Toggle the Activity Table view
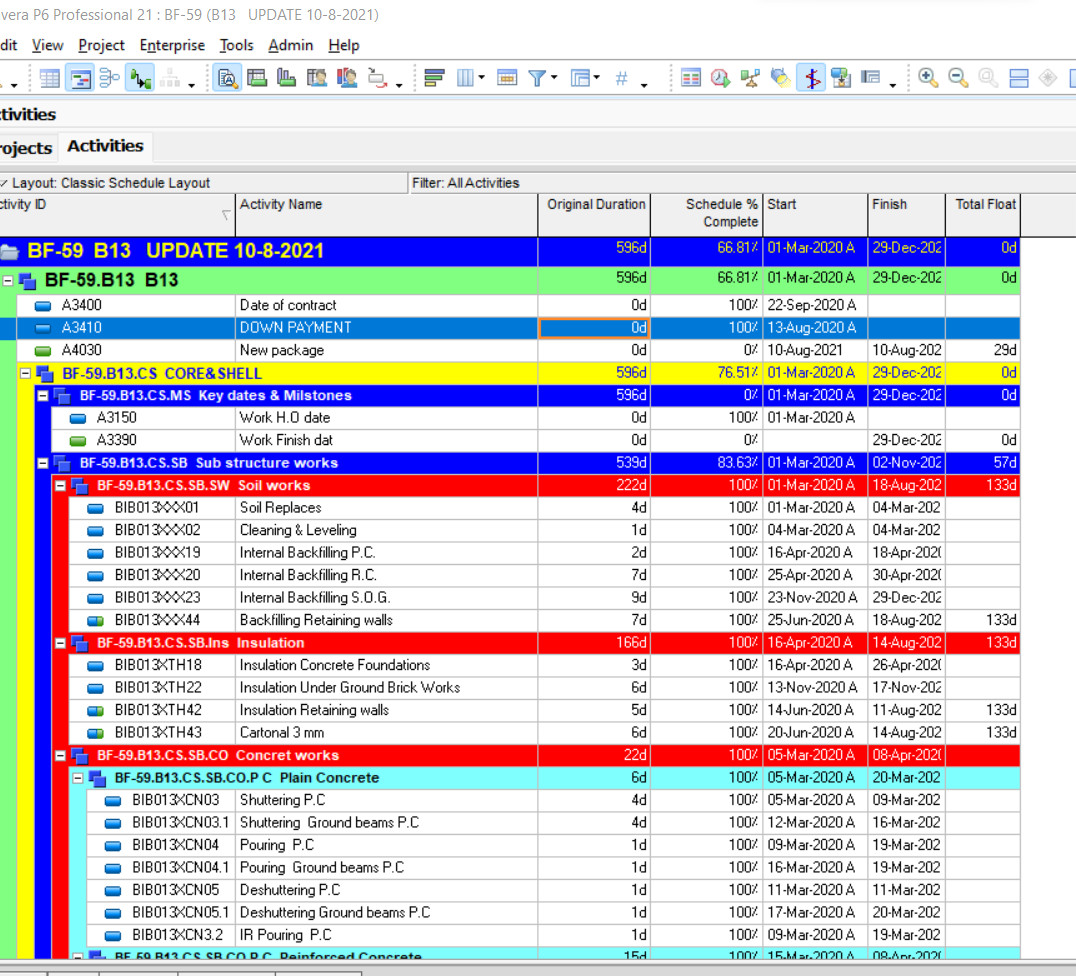The height and width of the screenshot is (976, 1076). point(49,79)
